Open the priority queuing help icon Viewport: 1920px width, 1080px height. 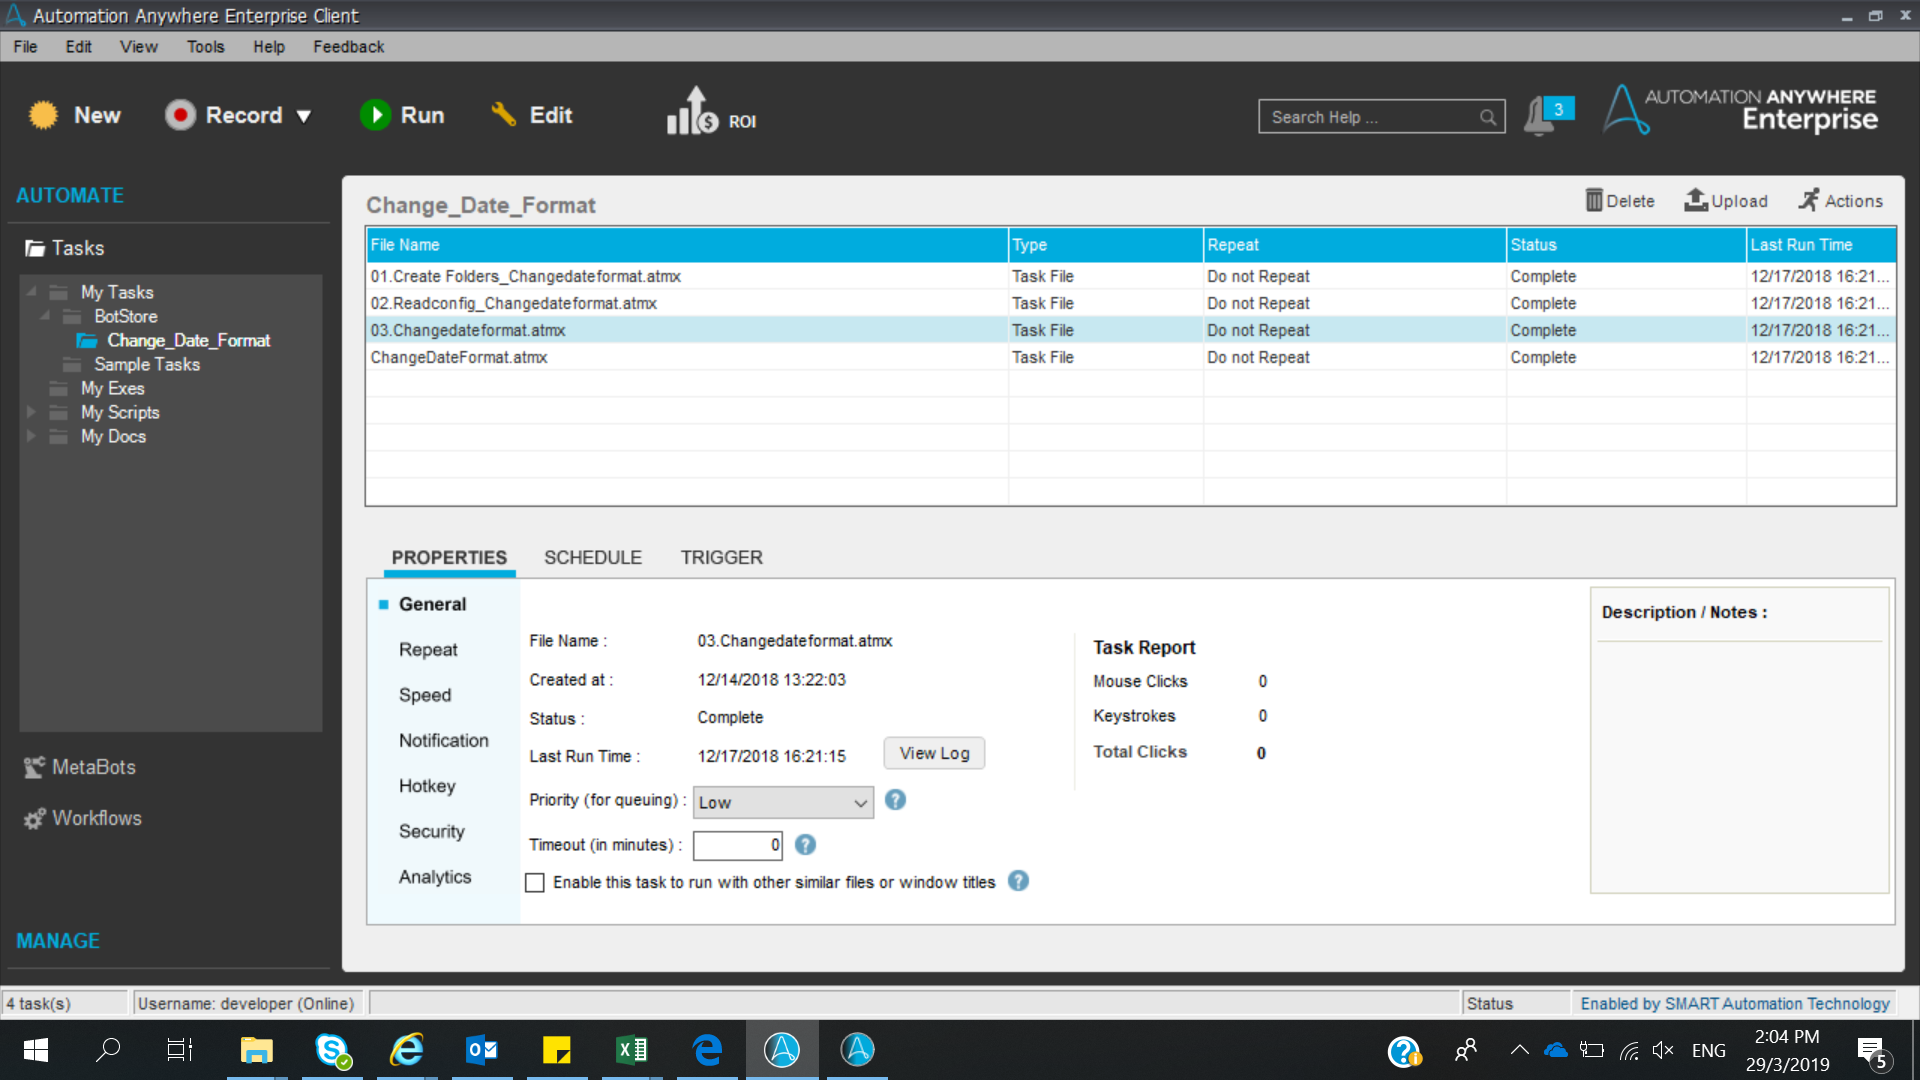click(895, 800)
